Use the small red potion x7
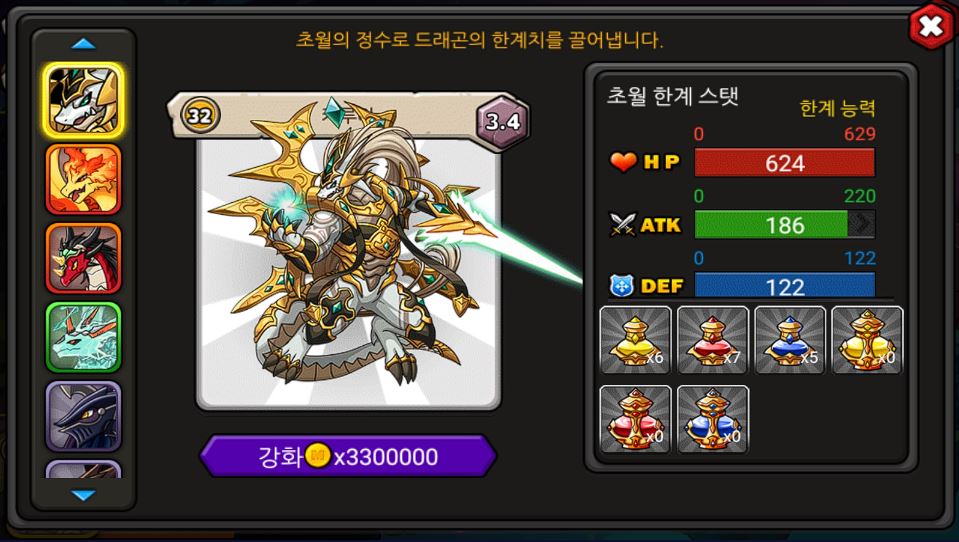The image size is (959, 542). (x=713, y=340)
